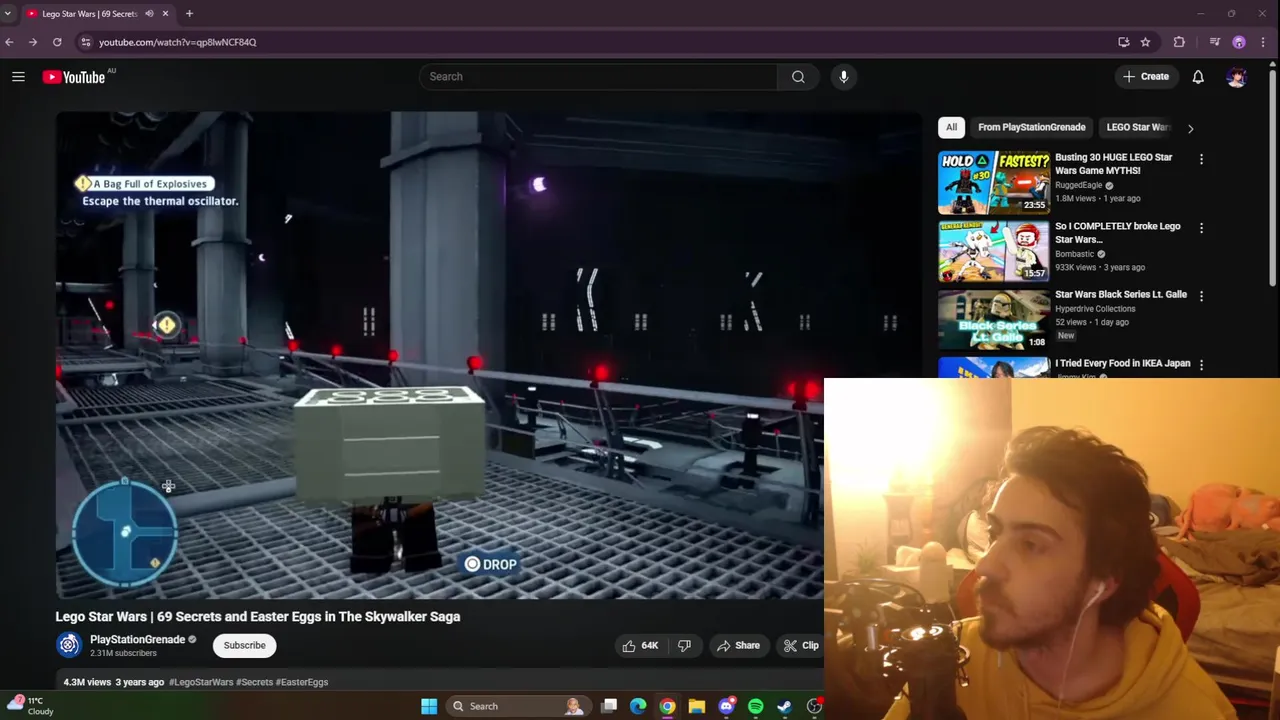This screenshot has height=720, width=1280.
Task: Click the Clip button
Action: pyautogui.click(x=801, y=646)
